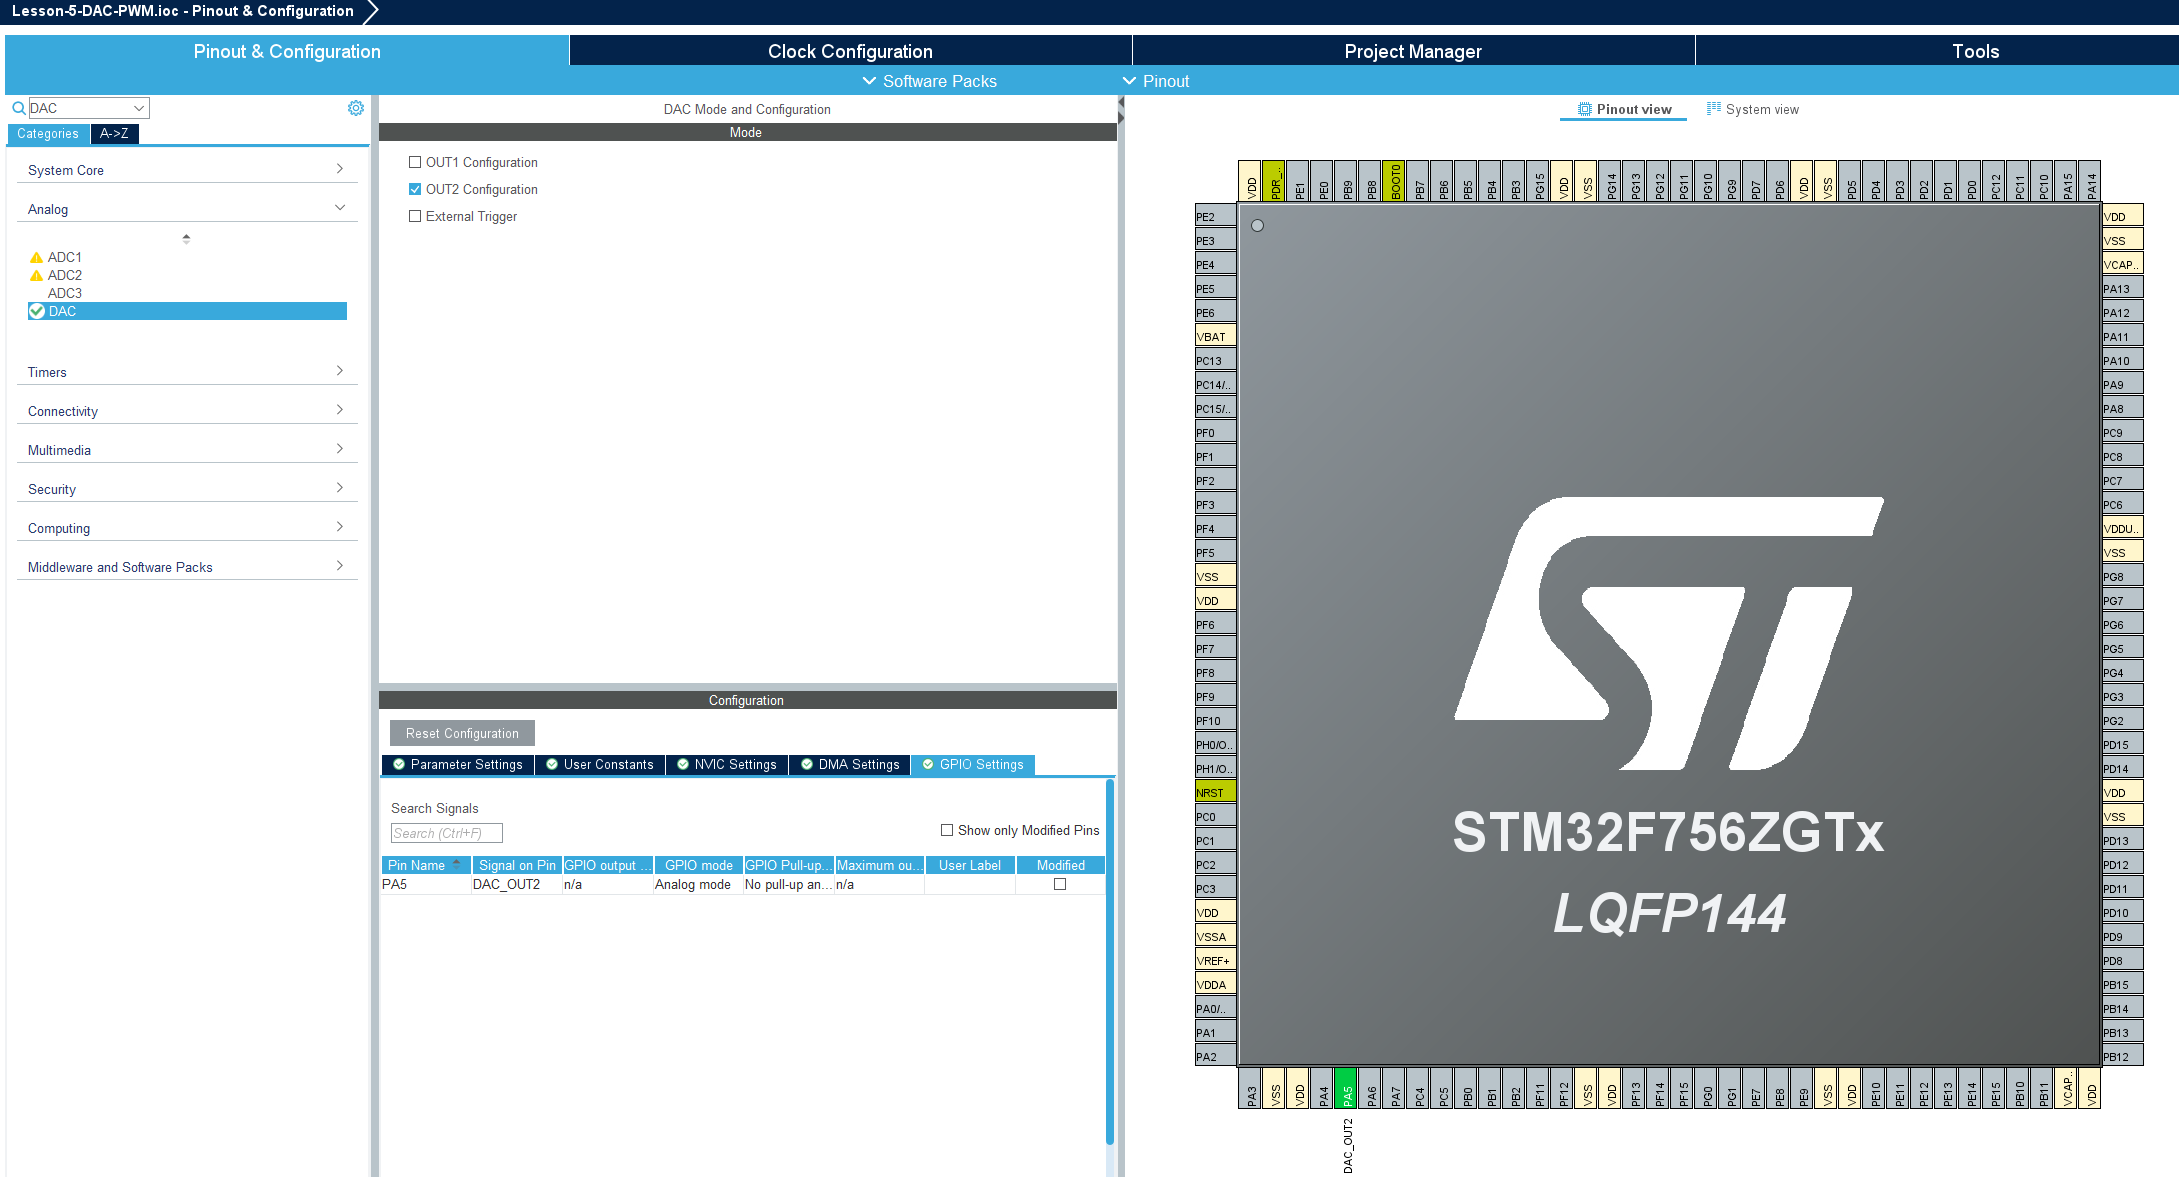Select the Categories tab

coord(48,133)
